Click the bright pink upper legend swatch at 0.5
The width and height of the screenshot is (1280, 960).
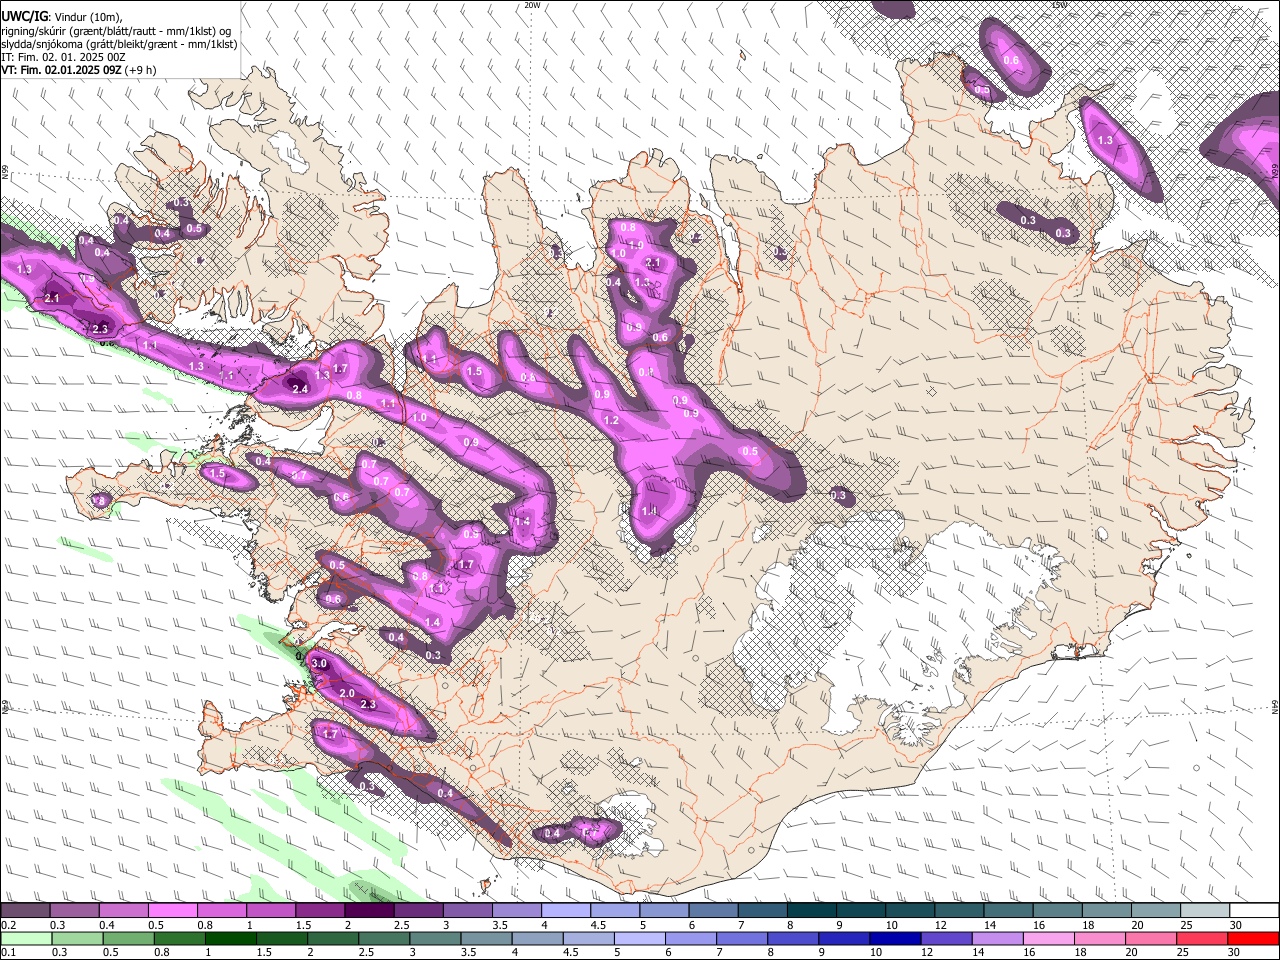click(172, 910)
